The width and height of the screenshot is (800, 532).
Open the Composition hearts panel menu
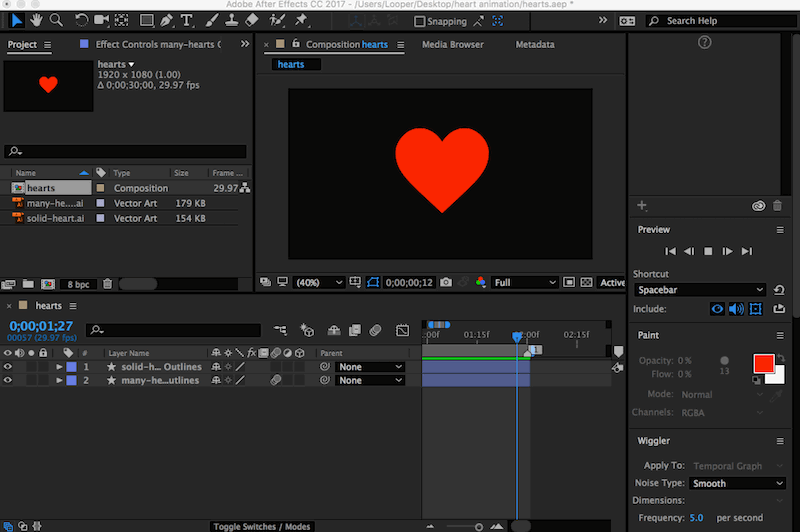click(401, 45)
